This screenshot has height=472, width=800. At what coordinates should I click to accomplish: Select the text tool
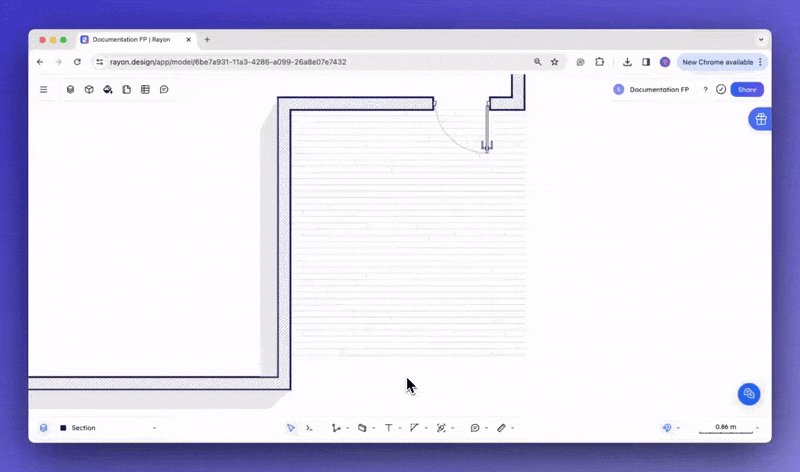click(x=388, y=428)
